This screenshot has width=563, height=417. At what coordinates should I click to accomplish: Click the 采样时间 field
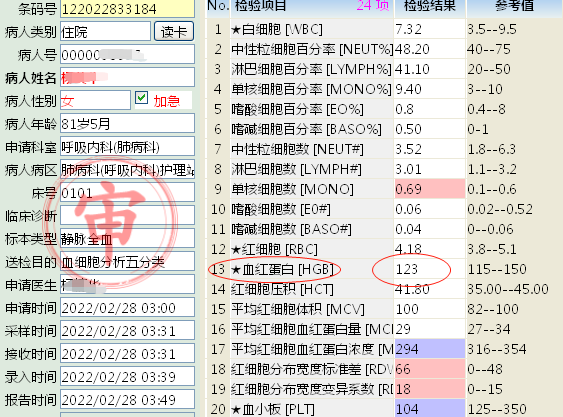pyautogui.click(x=127, y=331)
